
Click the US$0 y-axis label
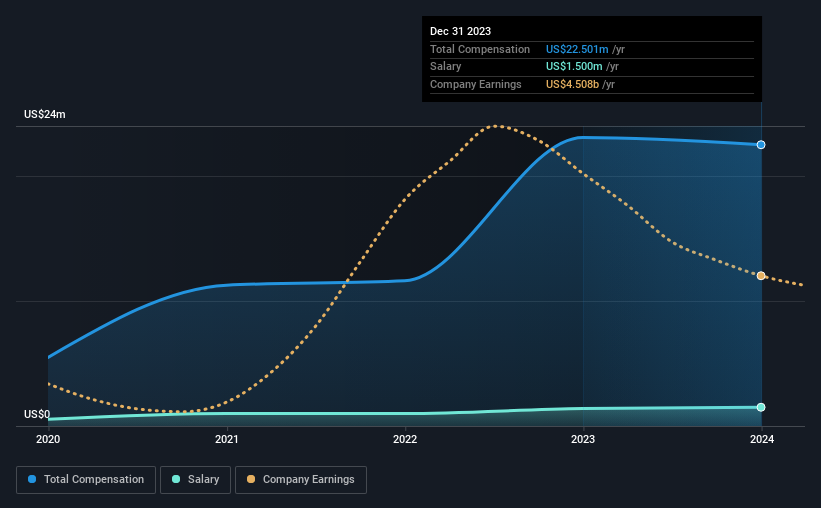(x=37, y=414)
